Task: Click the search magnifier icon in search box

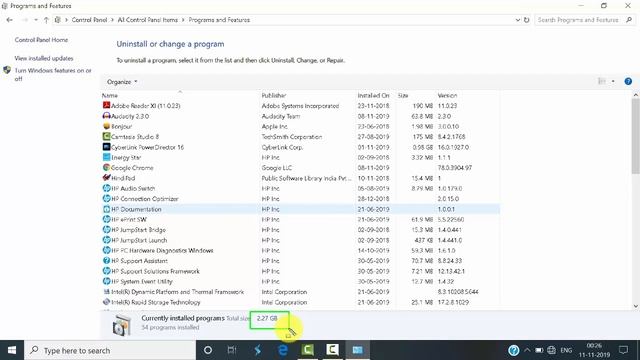Action: pyautogui.click(x=629, y=20)
